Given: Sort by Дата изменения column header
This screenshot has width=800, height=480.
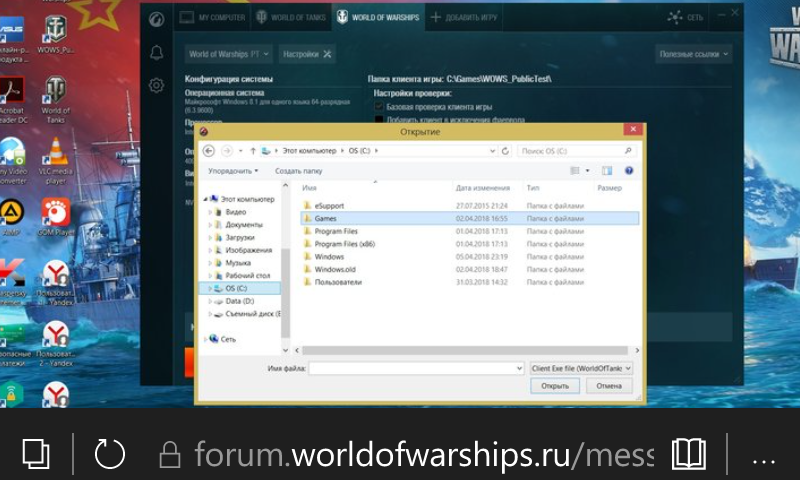Looking at the screenshot, I should pyautogui.click(x=483, y=188).
